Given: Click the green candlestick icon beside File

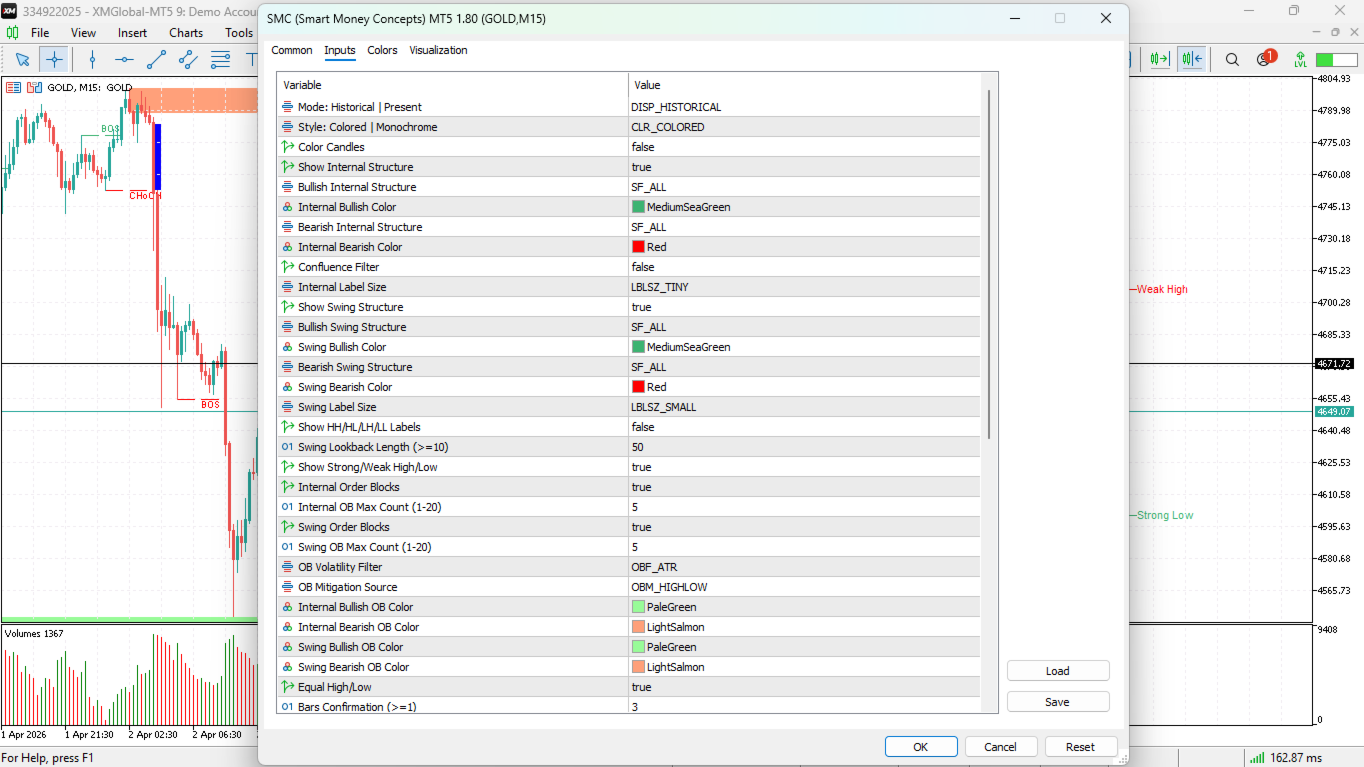Looking at the screenshot, I should pyautogui.click(x=13, y=33).
